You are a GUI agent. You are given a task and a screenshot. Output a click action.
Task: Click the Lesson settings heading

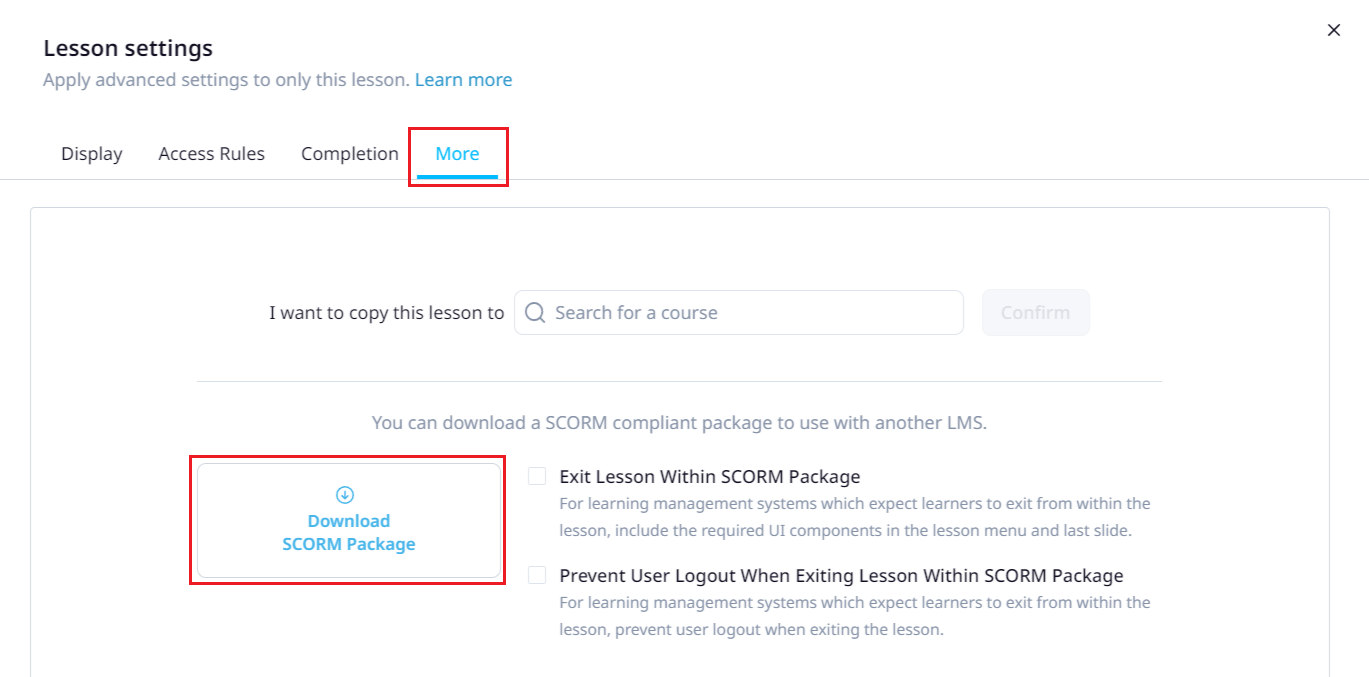(128, 48)
